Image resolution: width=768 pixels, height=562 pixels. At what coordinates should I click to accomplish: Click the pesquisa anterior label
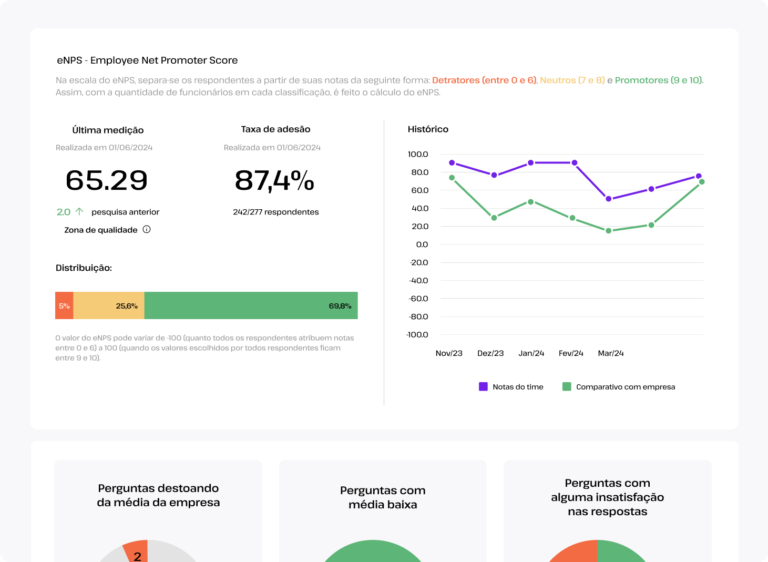[x=125, y=212]
